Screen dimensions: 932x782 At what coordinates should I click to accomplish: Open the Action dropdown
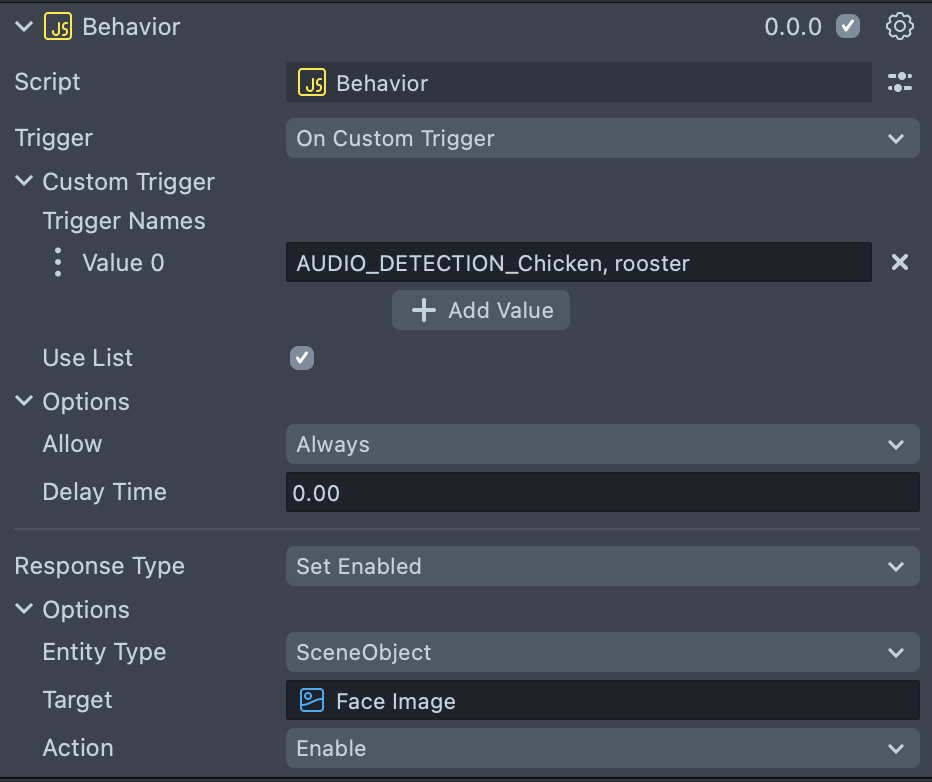point(602,748)
